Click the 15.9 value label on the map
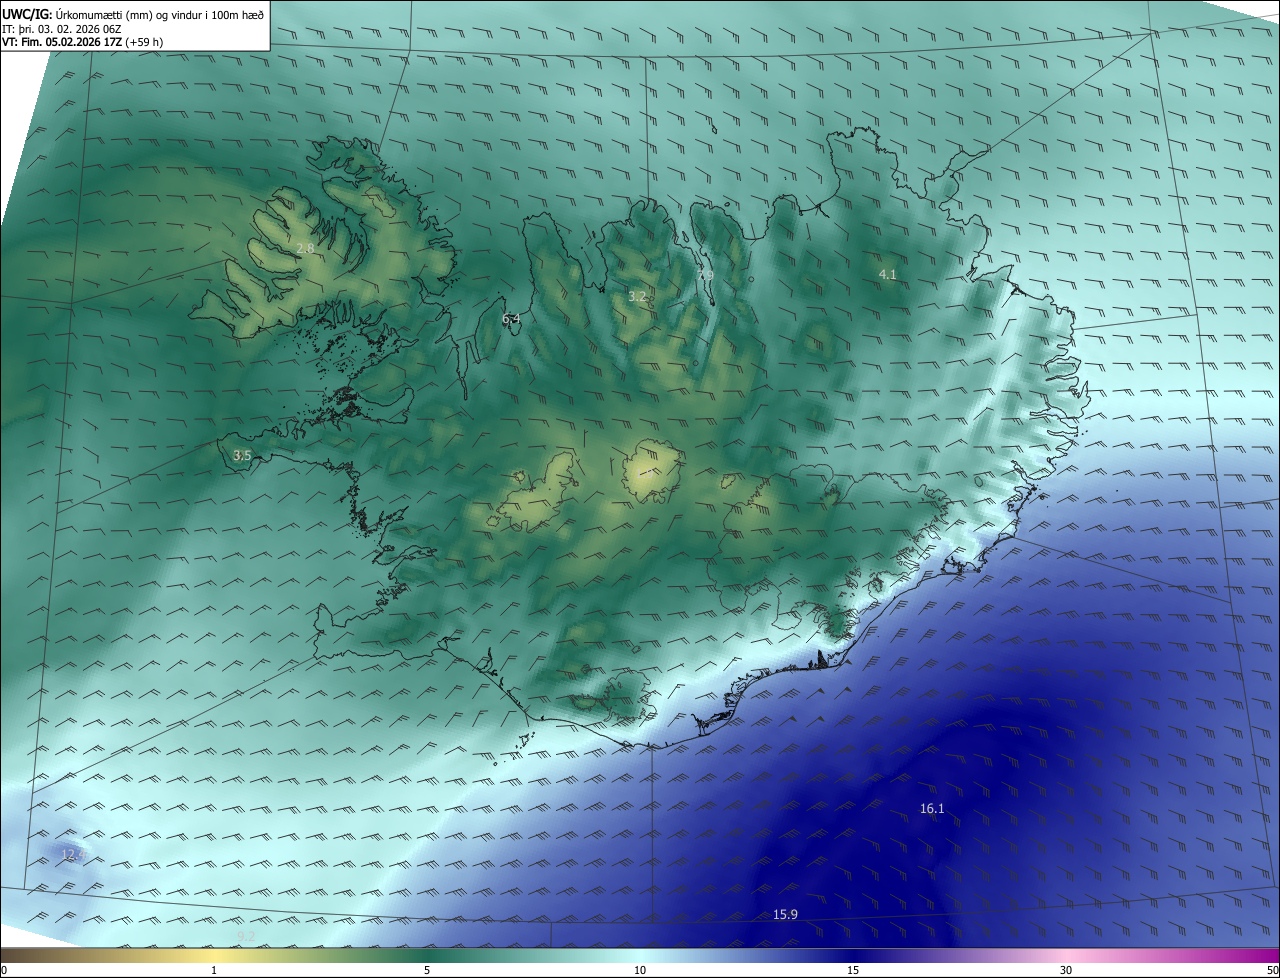 point(785,915)
